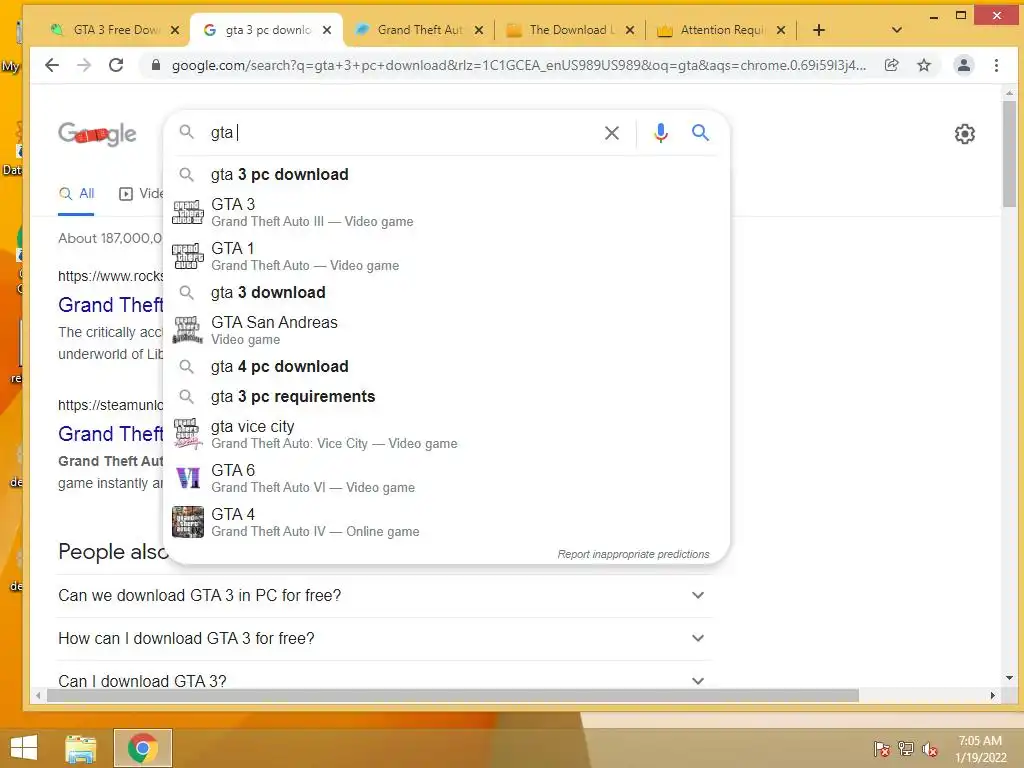Open Action Center flag tray icon

[x=881, y=749]
